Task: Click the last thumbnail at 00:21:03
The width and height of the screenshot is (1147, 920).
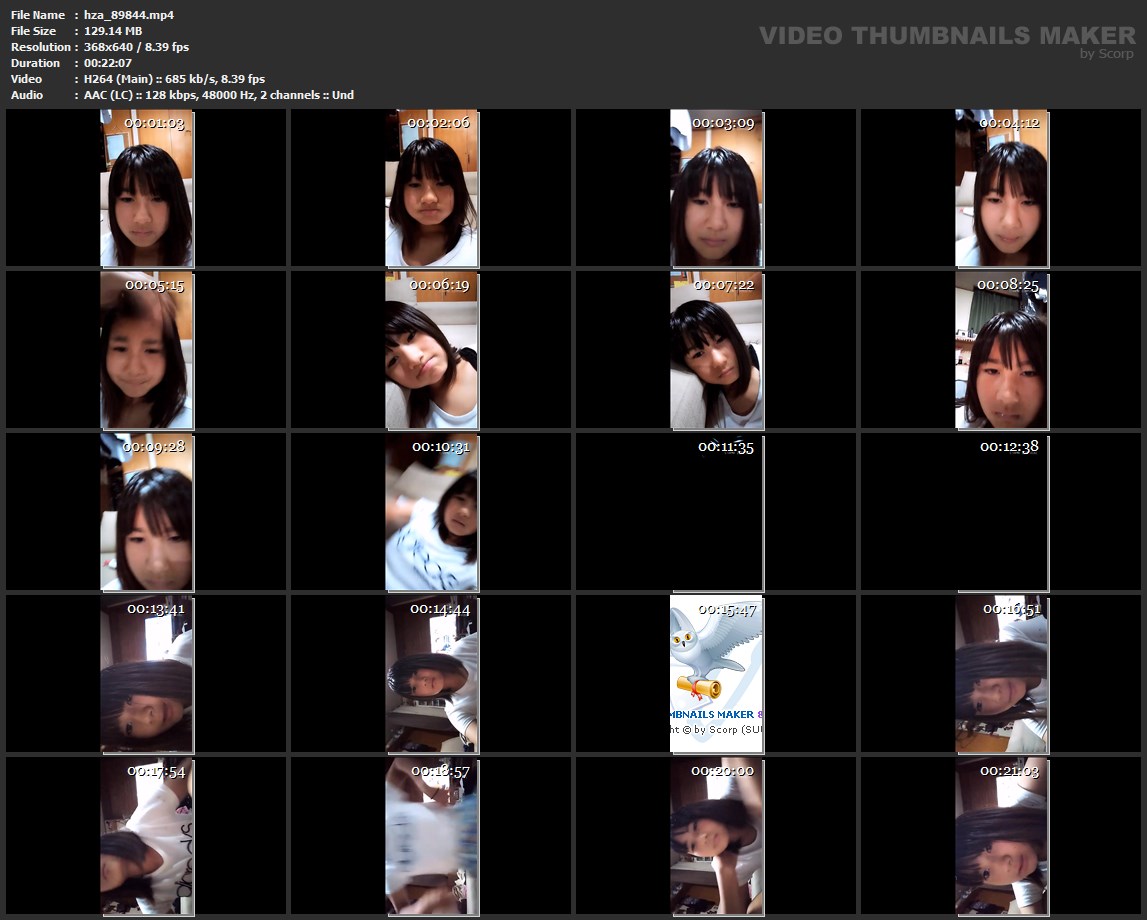Action: (1001, 836)
